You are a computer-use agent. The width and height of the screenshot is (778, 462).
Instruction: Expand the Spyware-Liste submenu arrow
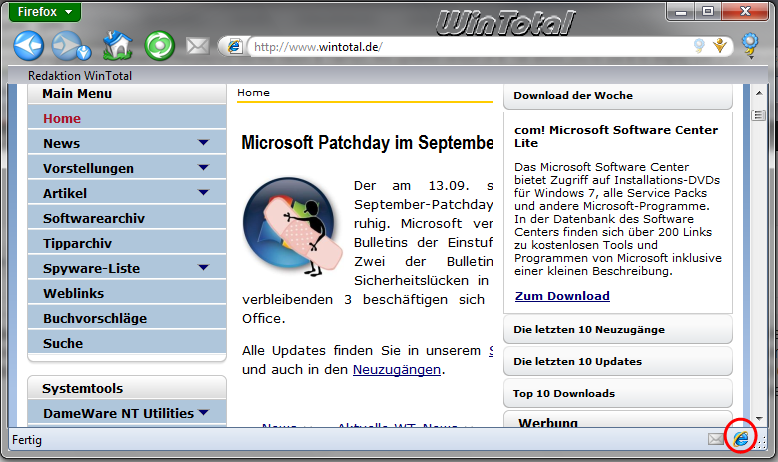203,267
